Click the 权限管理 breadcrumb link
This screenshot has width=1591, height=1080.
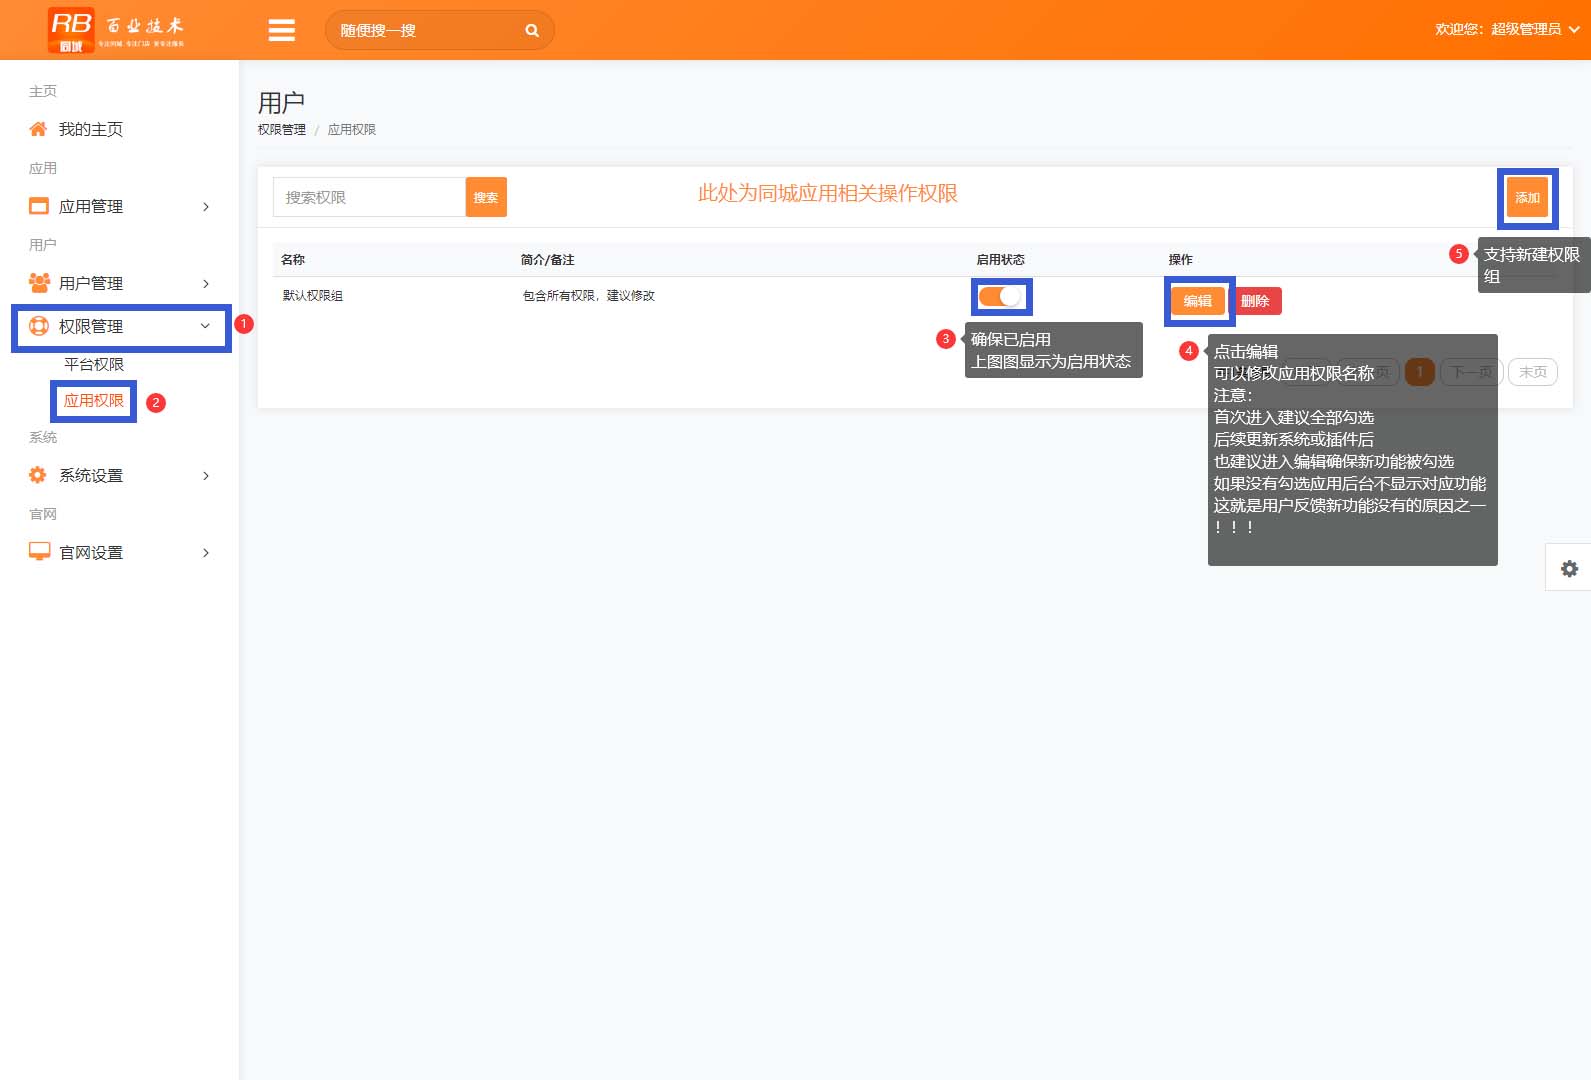tap(282, 130)
